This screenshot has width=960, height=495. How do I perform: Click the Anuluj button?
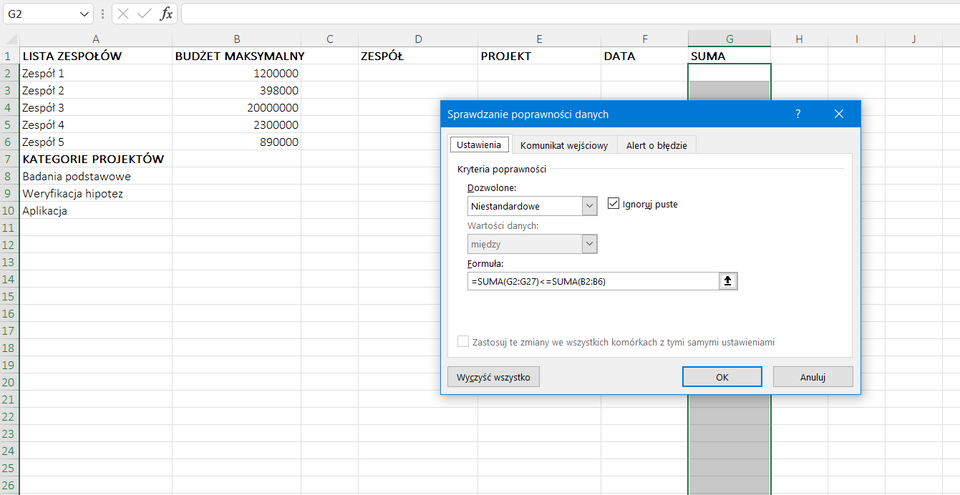tap(812, 377)
